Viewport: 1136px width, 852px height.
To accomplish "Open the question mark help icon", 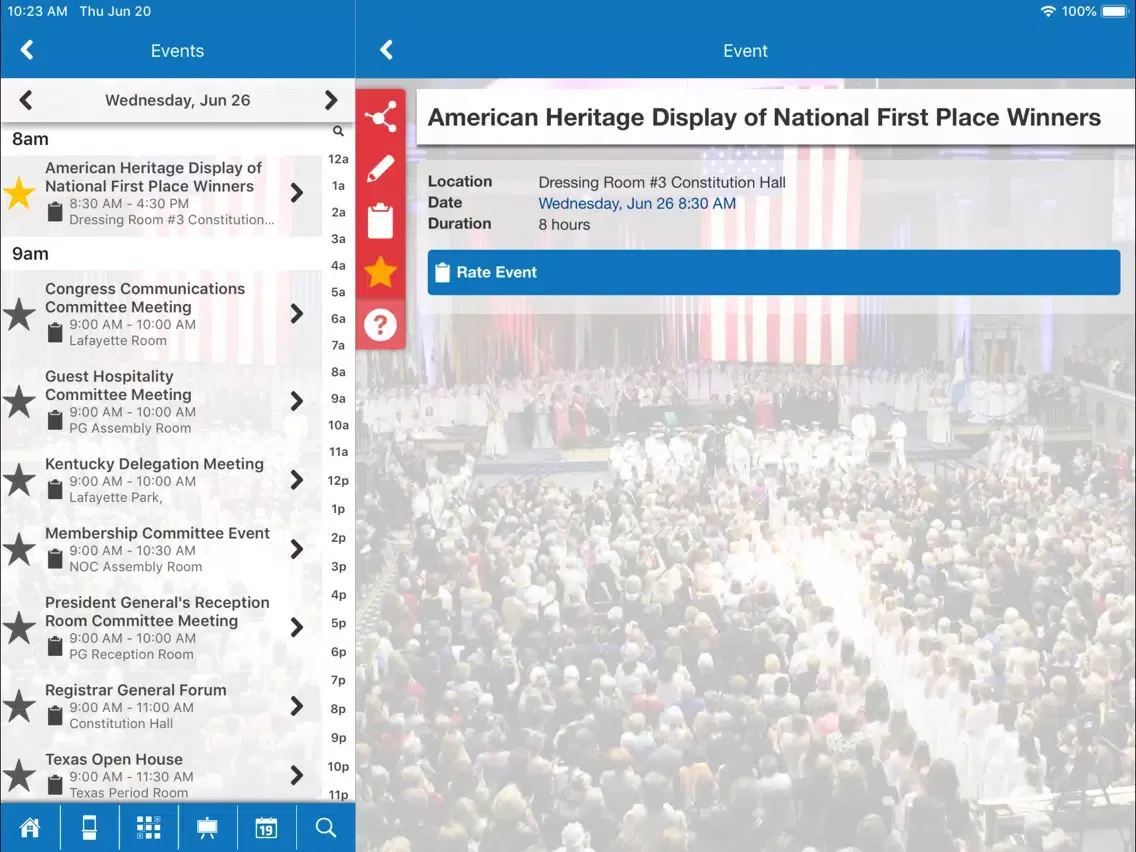I will [x=380, y=324].
